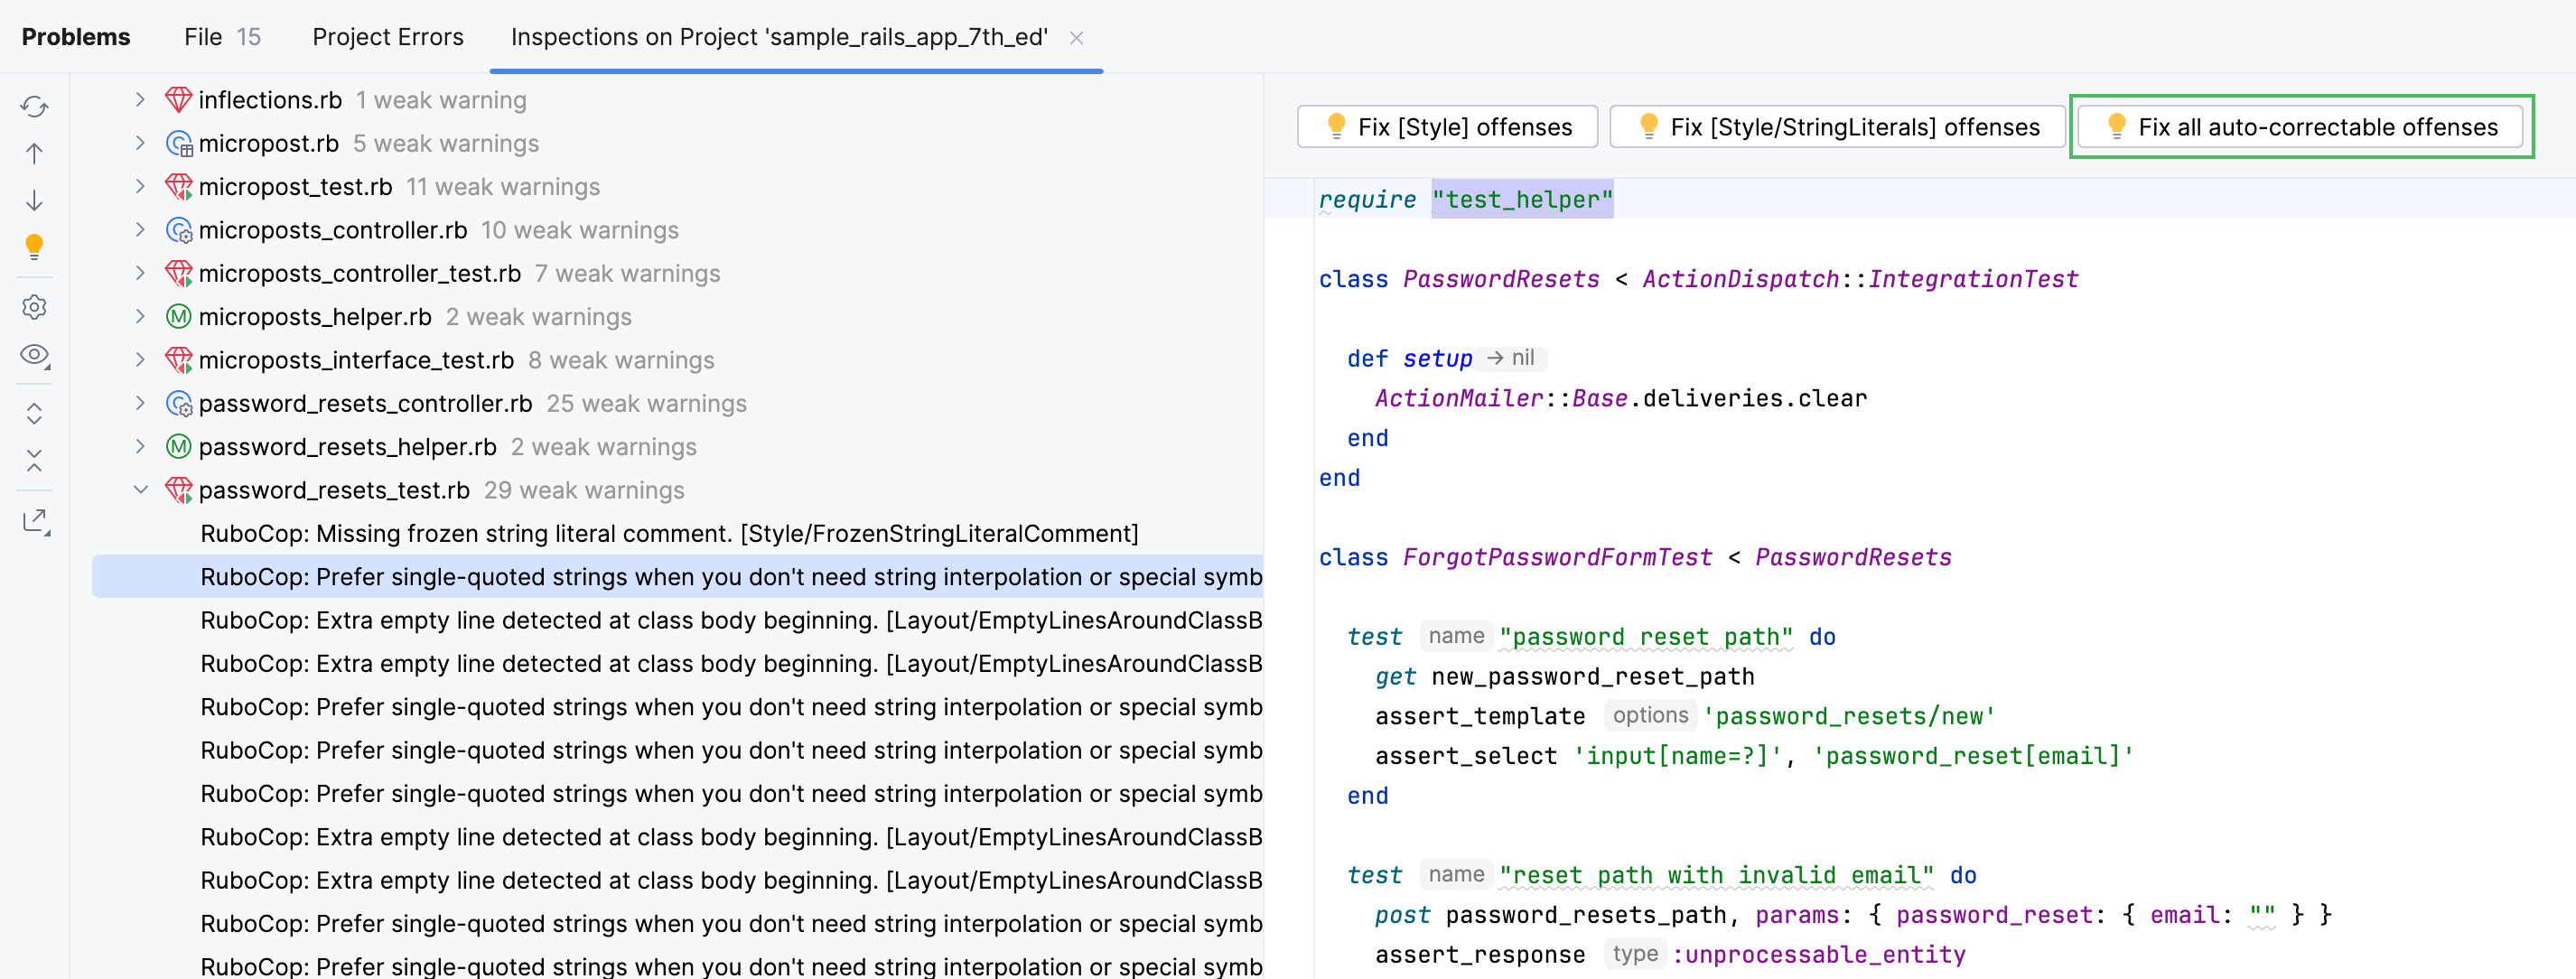
Task: Expand microposts_controller.rb warnings
Action: [x=140, y=230]
